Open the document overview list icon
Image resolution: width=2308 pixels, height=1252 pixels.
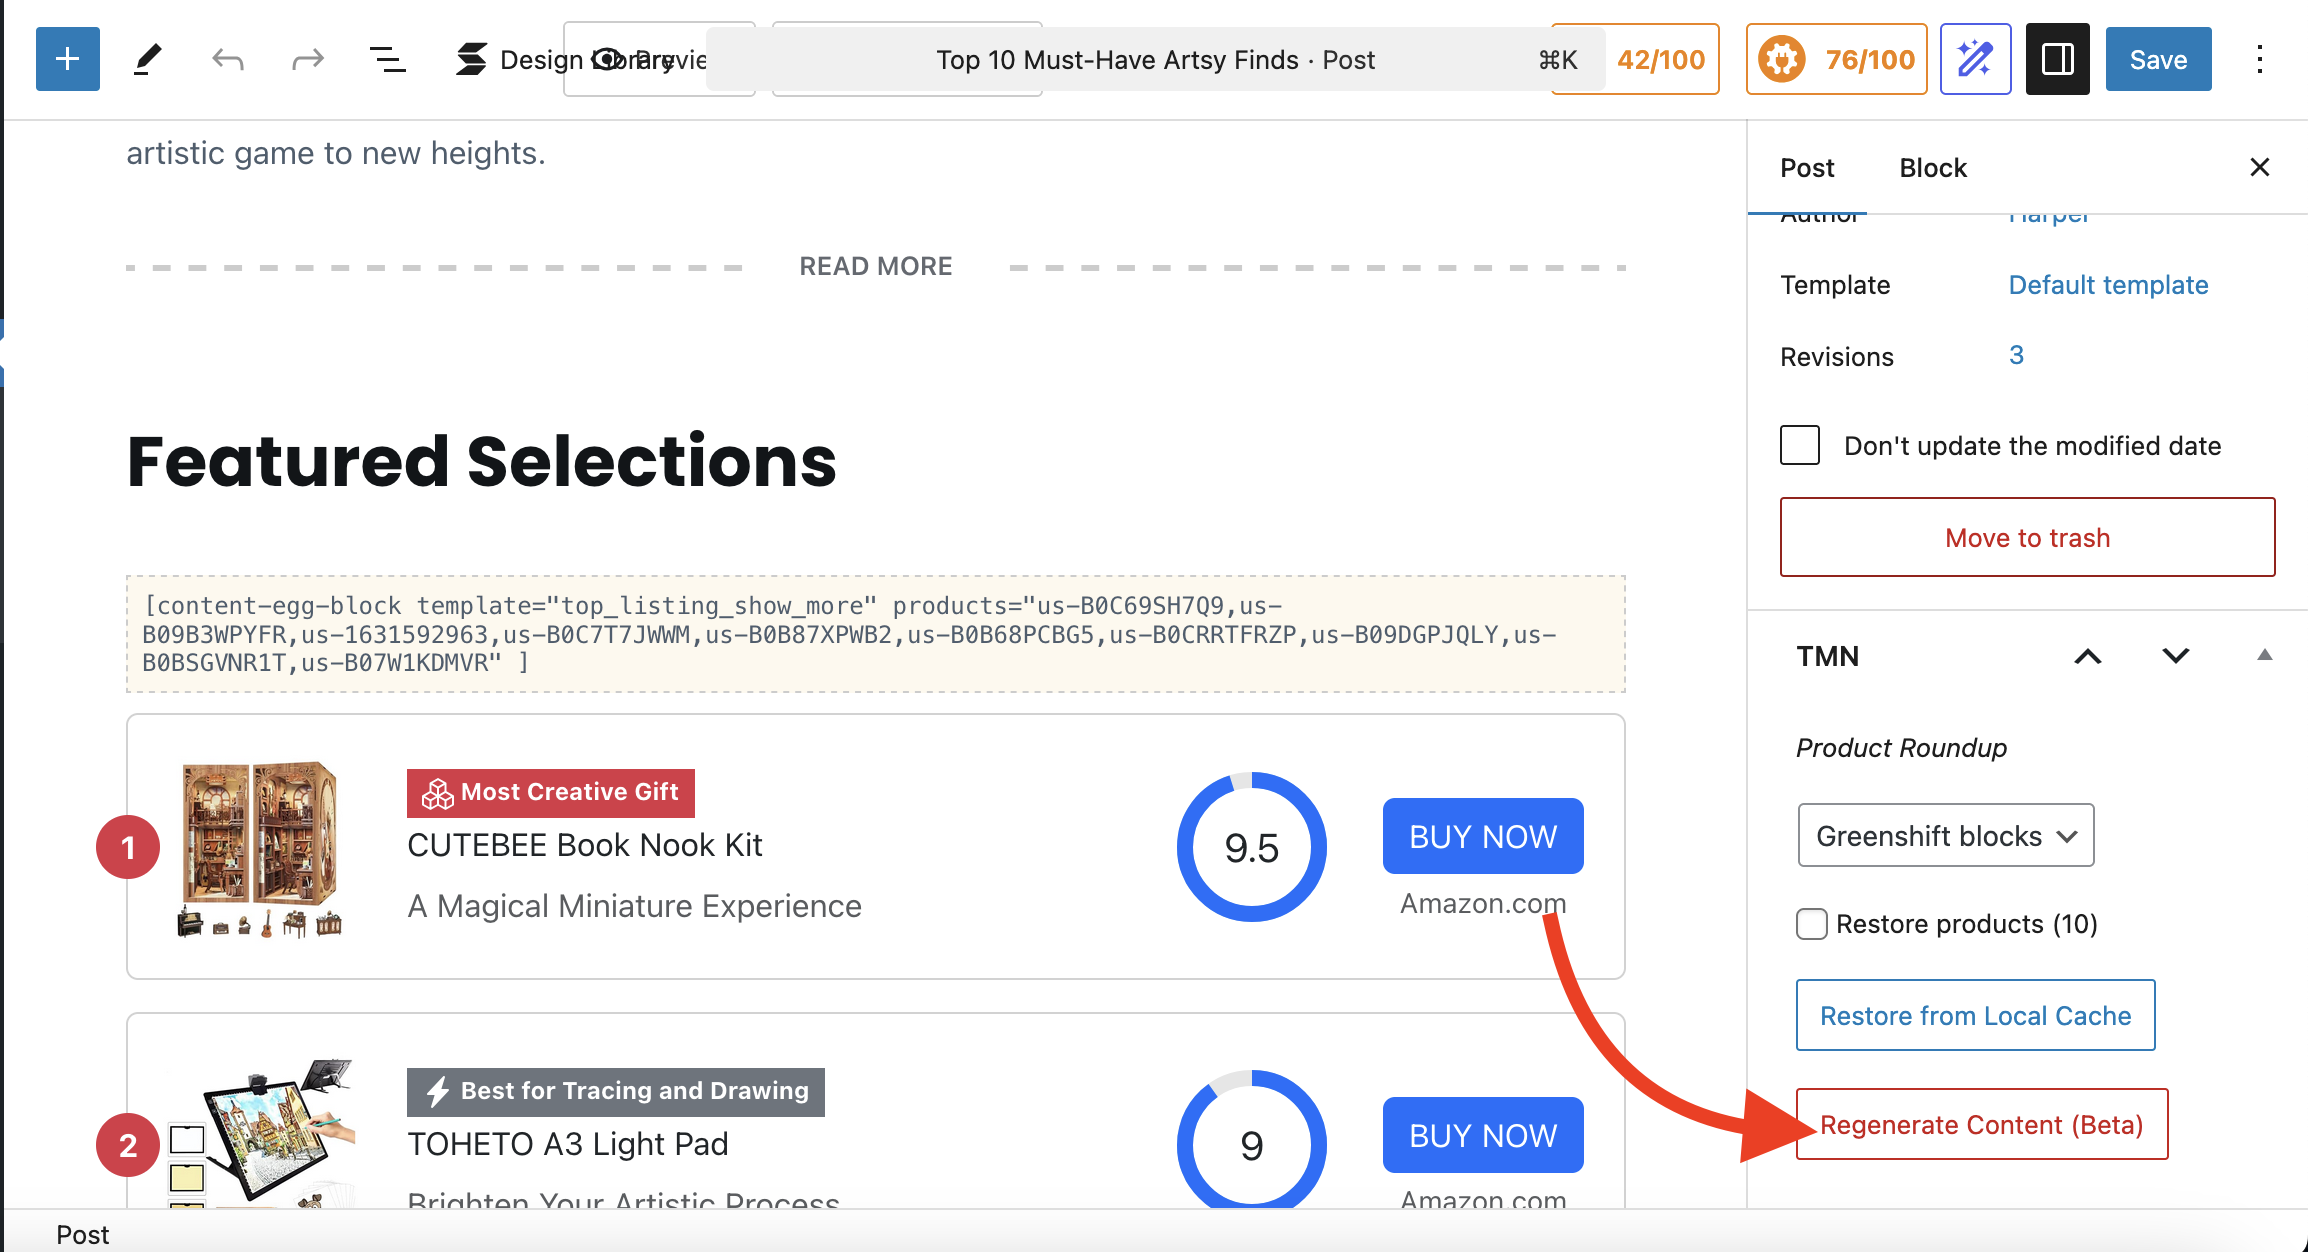[387, 59]
